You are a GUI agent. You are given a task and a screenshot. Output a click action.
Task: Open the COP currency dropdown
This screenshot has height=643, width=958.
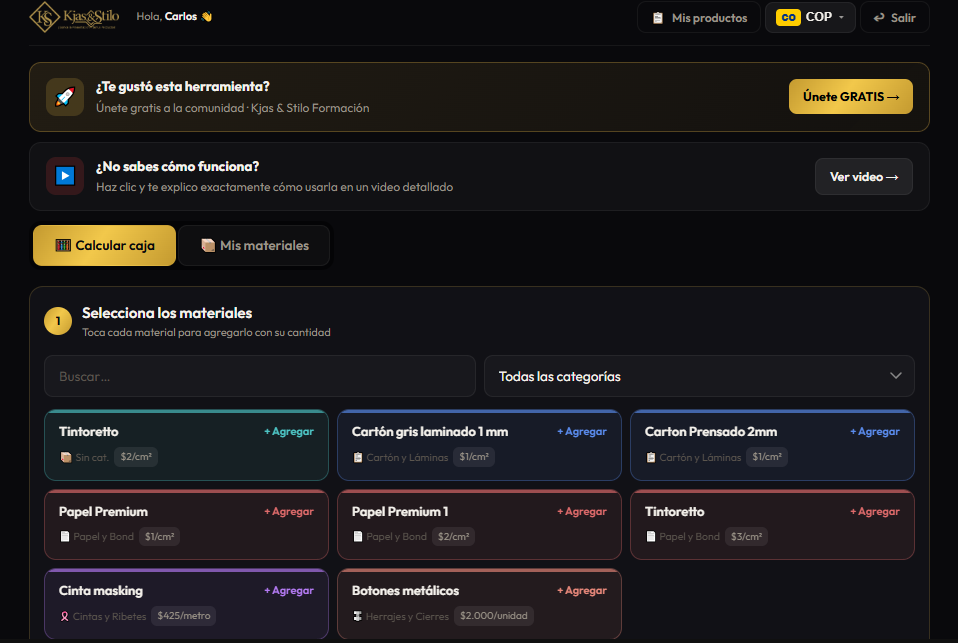pyautogui.click(x=810, y=17)
